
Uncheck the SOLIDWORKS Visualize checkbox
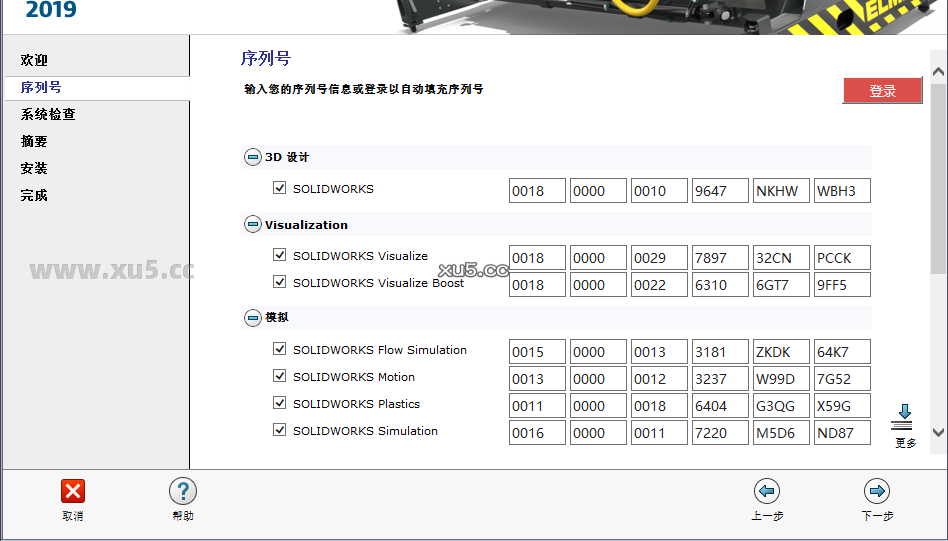tap(280, 255)
